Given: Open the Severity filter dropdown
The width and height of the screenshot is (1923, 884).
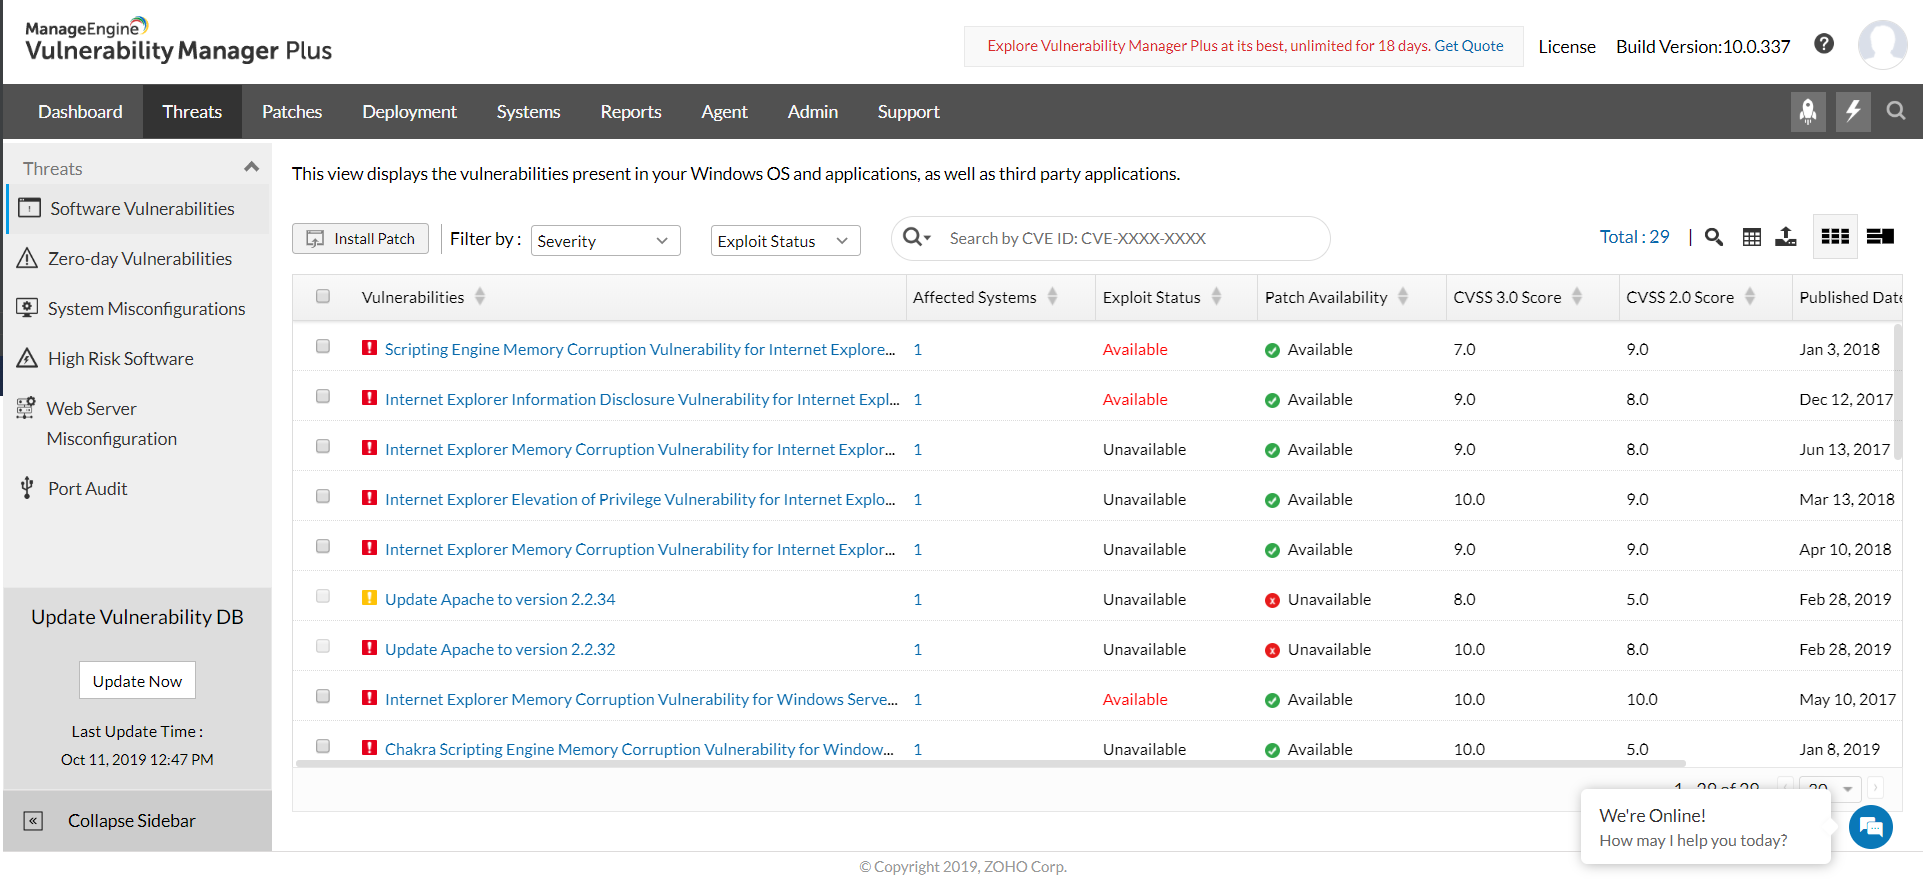Looking at the screenshot, I should pos(605,241).
